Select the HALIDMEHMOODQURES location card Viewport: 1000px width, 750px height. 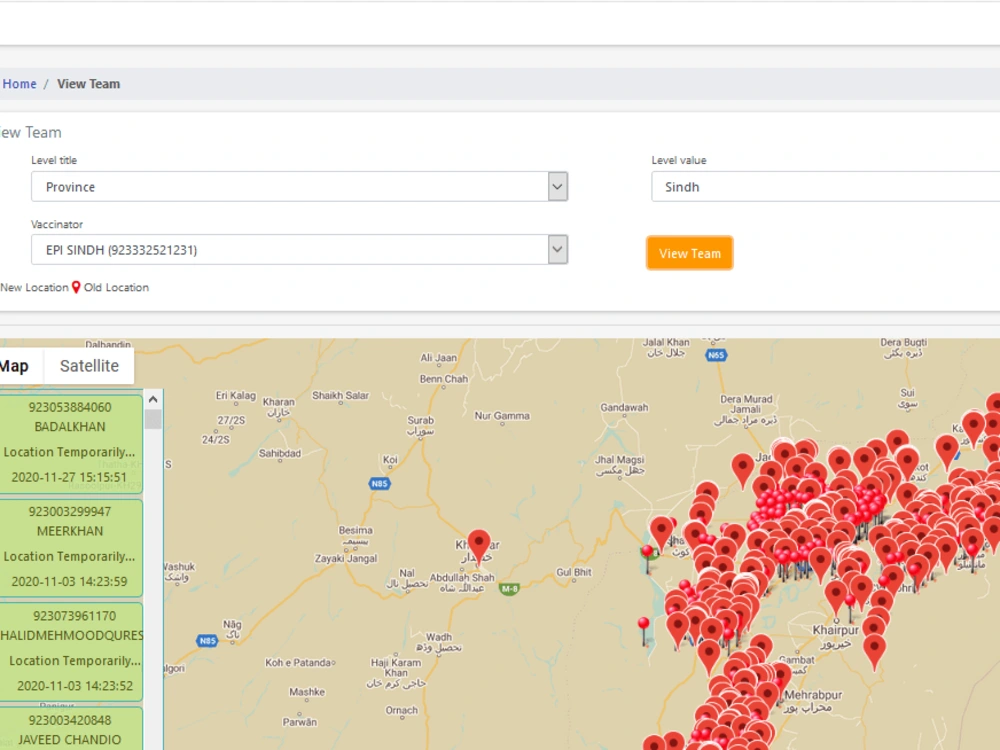[x=71, y=651]
